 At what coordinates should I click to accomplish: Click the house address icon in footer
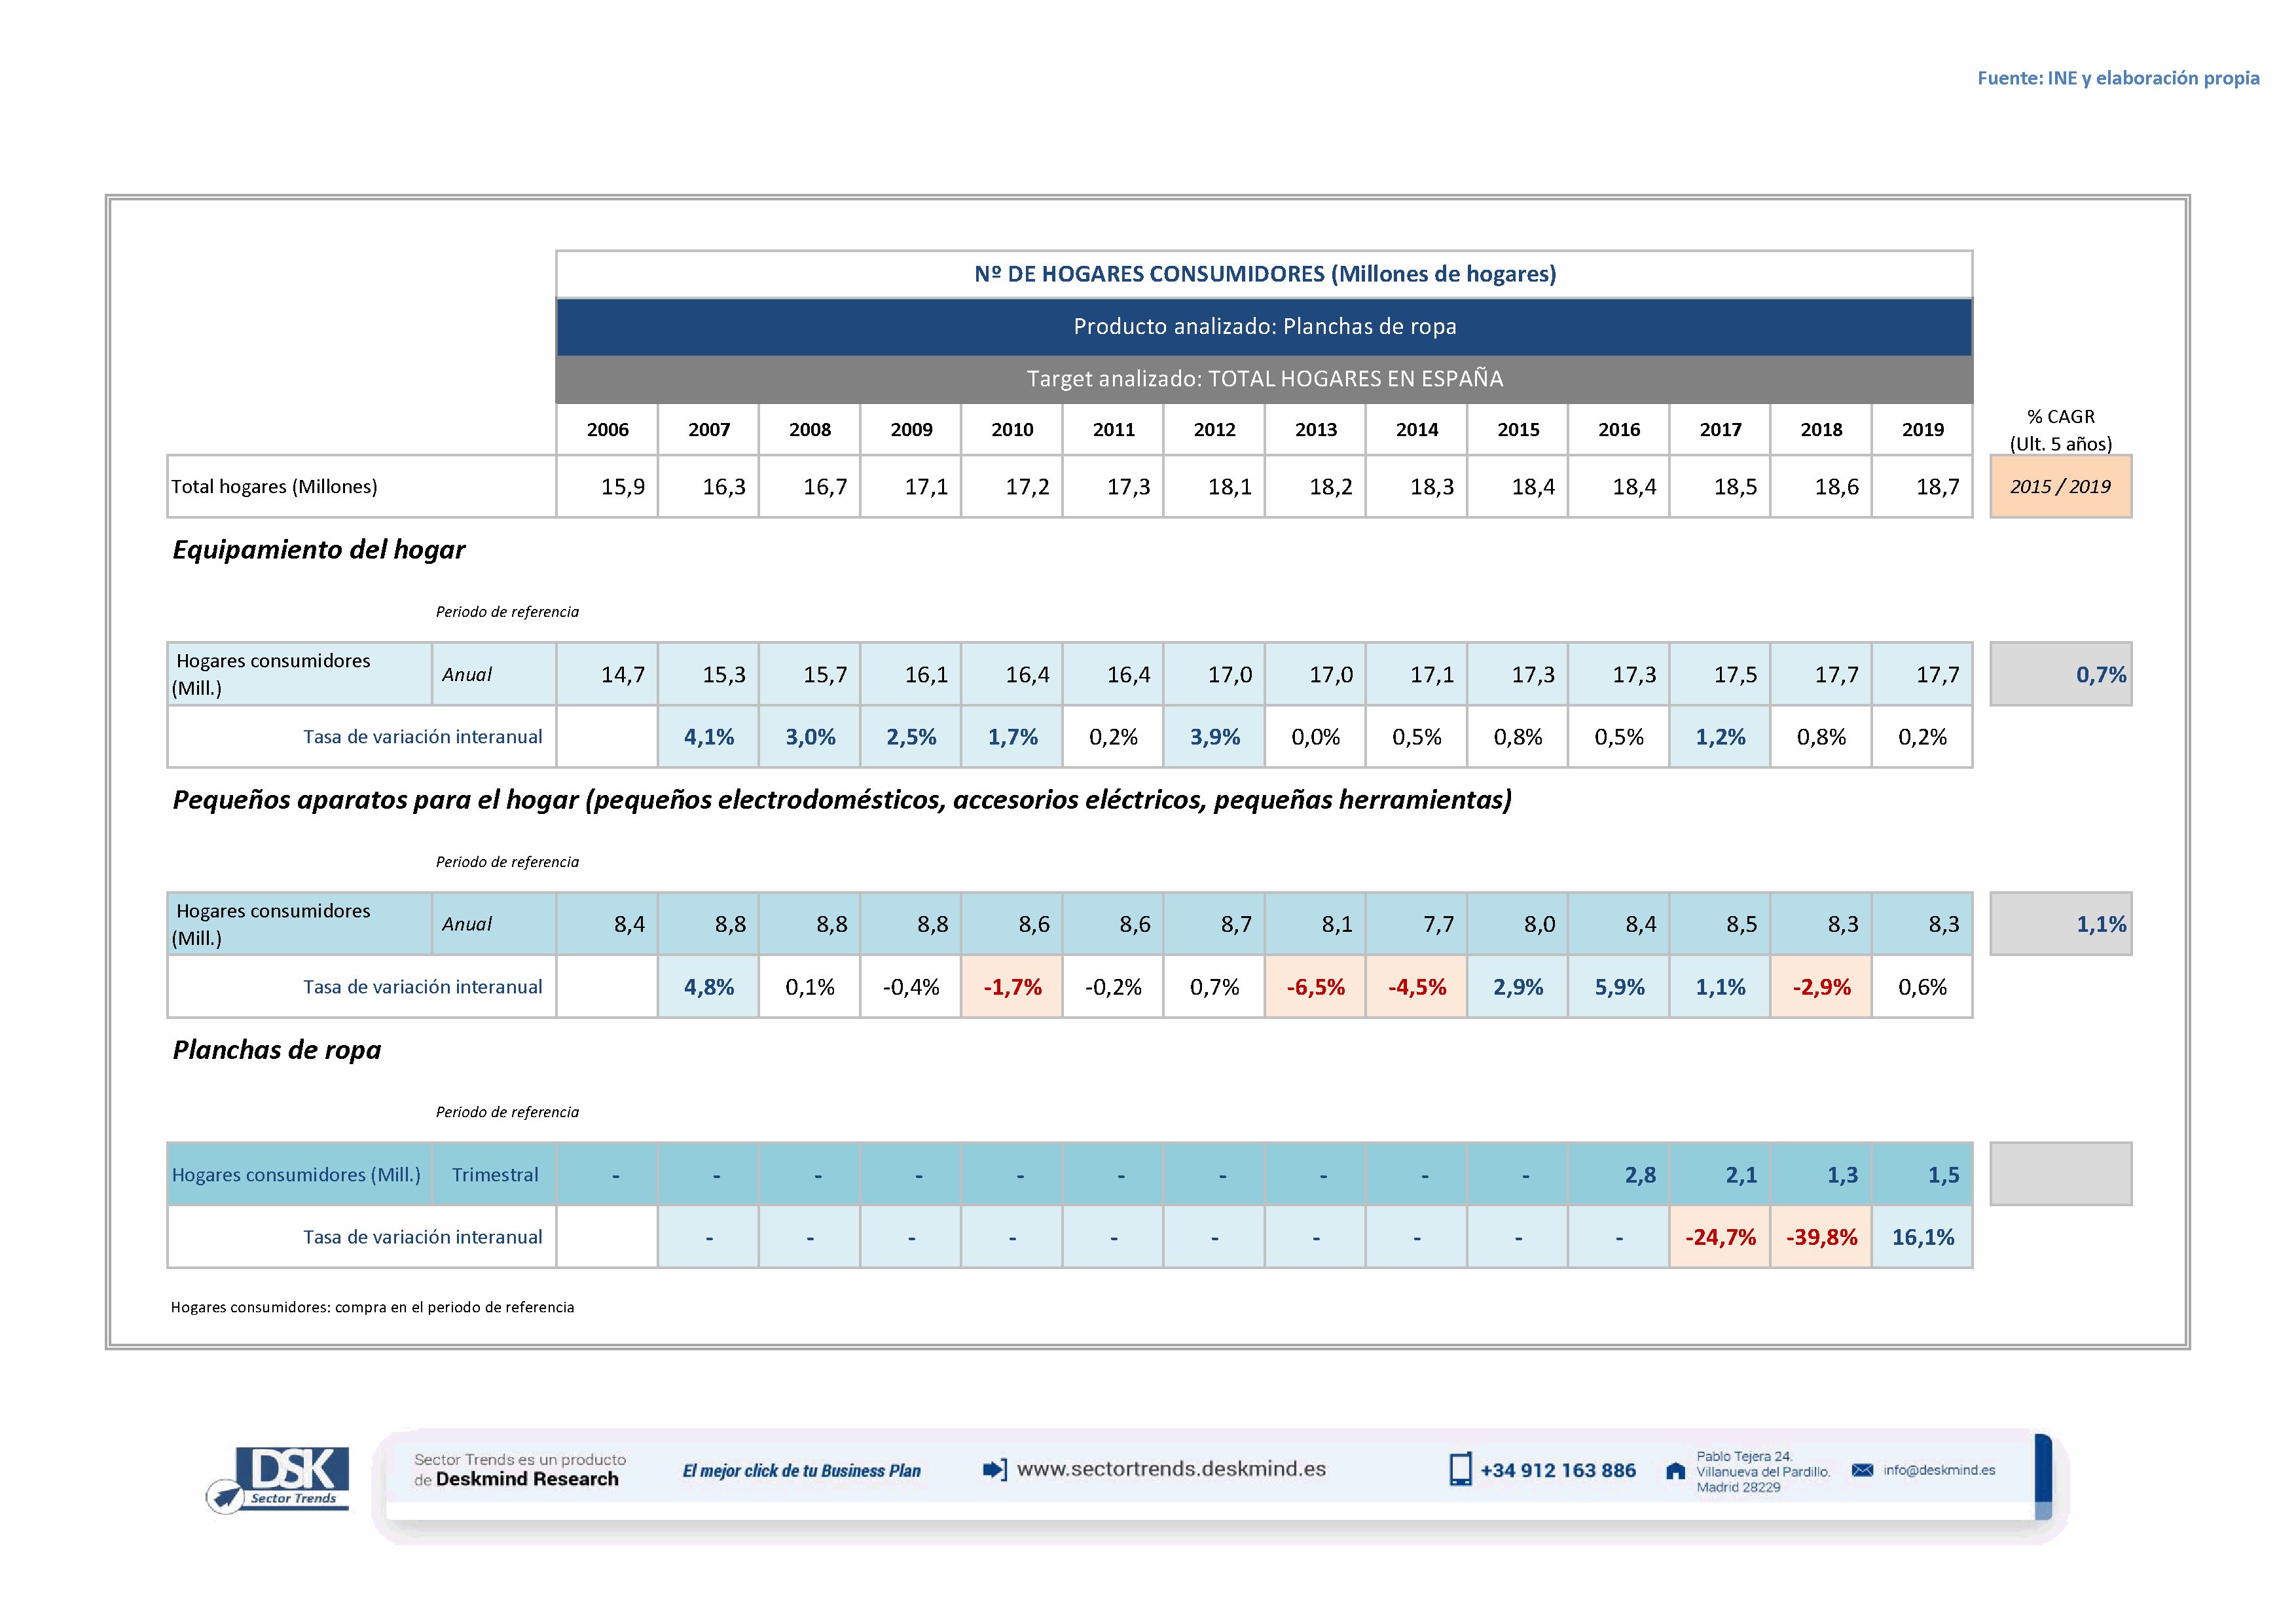1675,1471
